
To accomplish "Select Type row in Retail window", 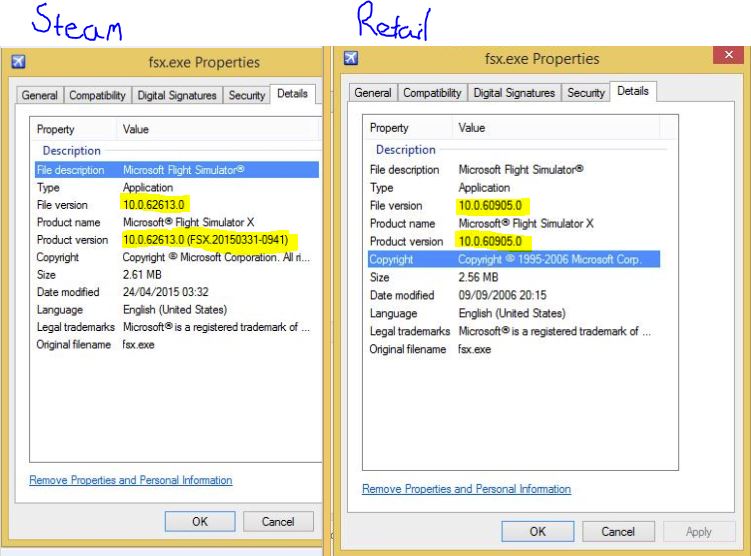I will [x=514, y=187].
